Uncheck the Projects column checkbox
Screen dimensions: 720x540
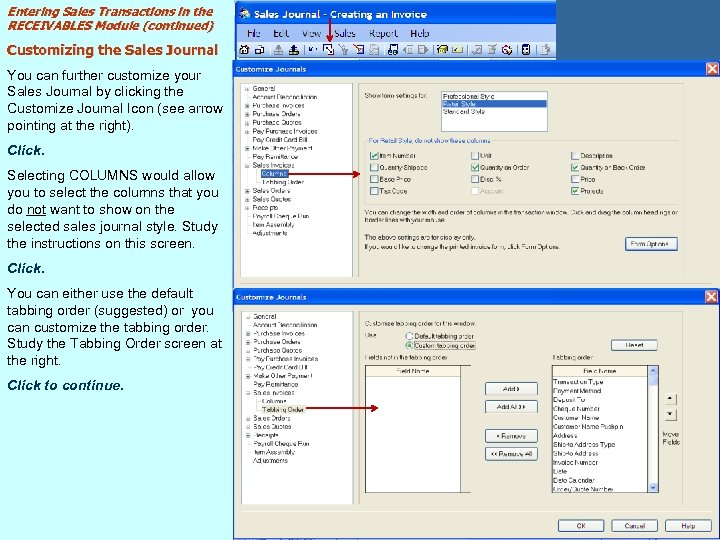pos(574,191)
